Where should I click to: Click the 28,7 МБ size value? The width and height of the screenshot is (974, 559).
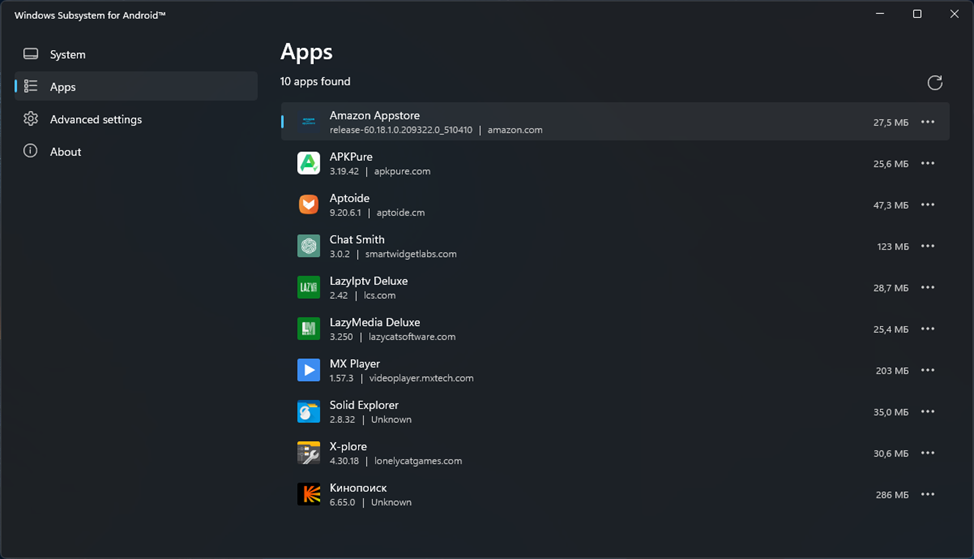coord(891,288)
